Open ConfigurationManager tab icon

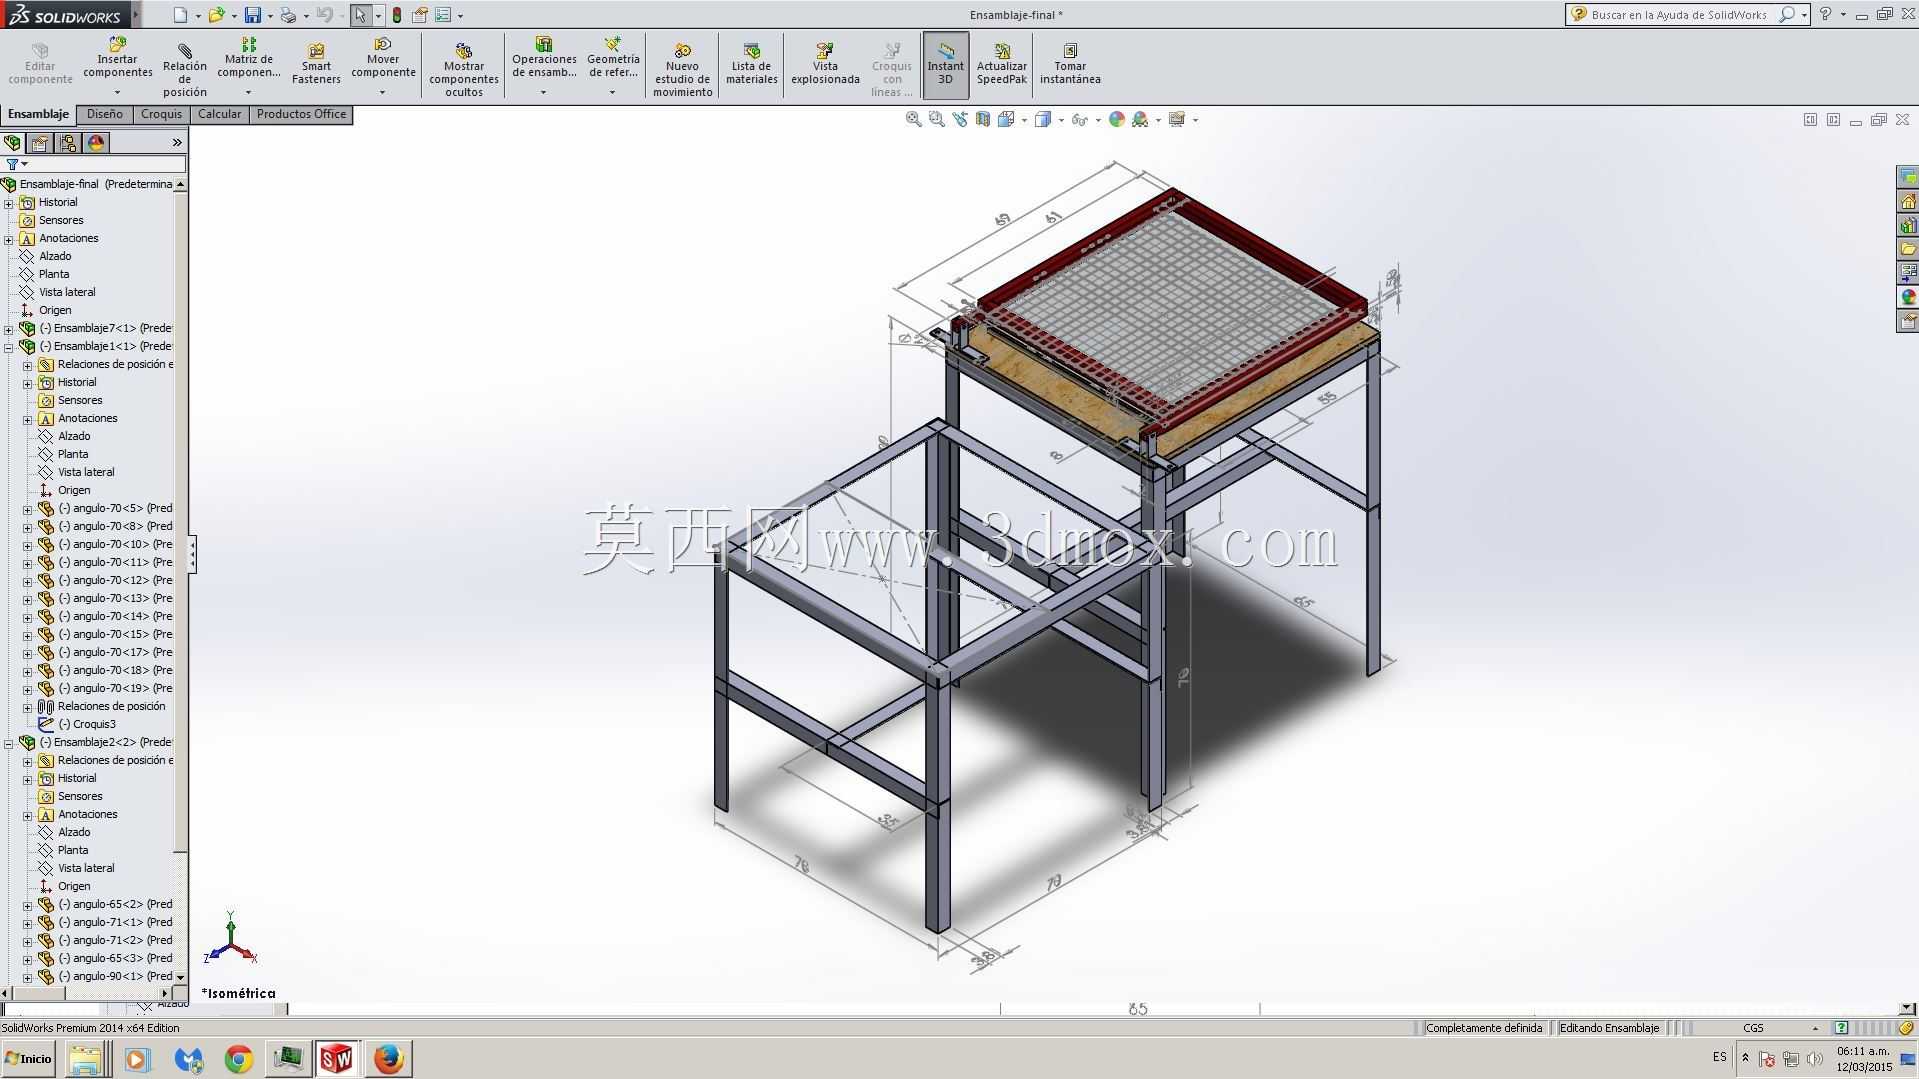coord(68,143)
